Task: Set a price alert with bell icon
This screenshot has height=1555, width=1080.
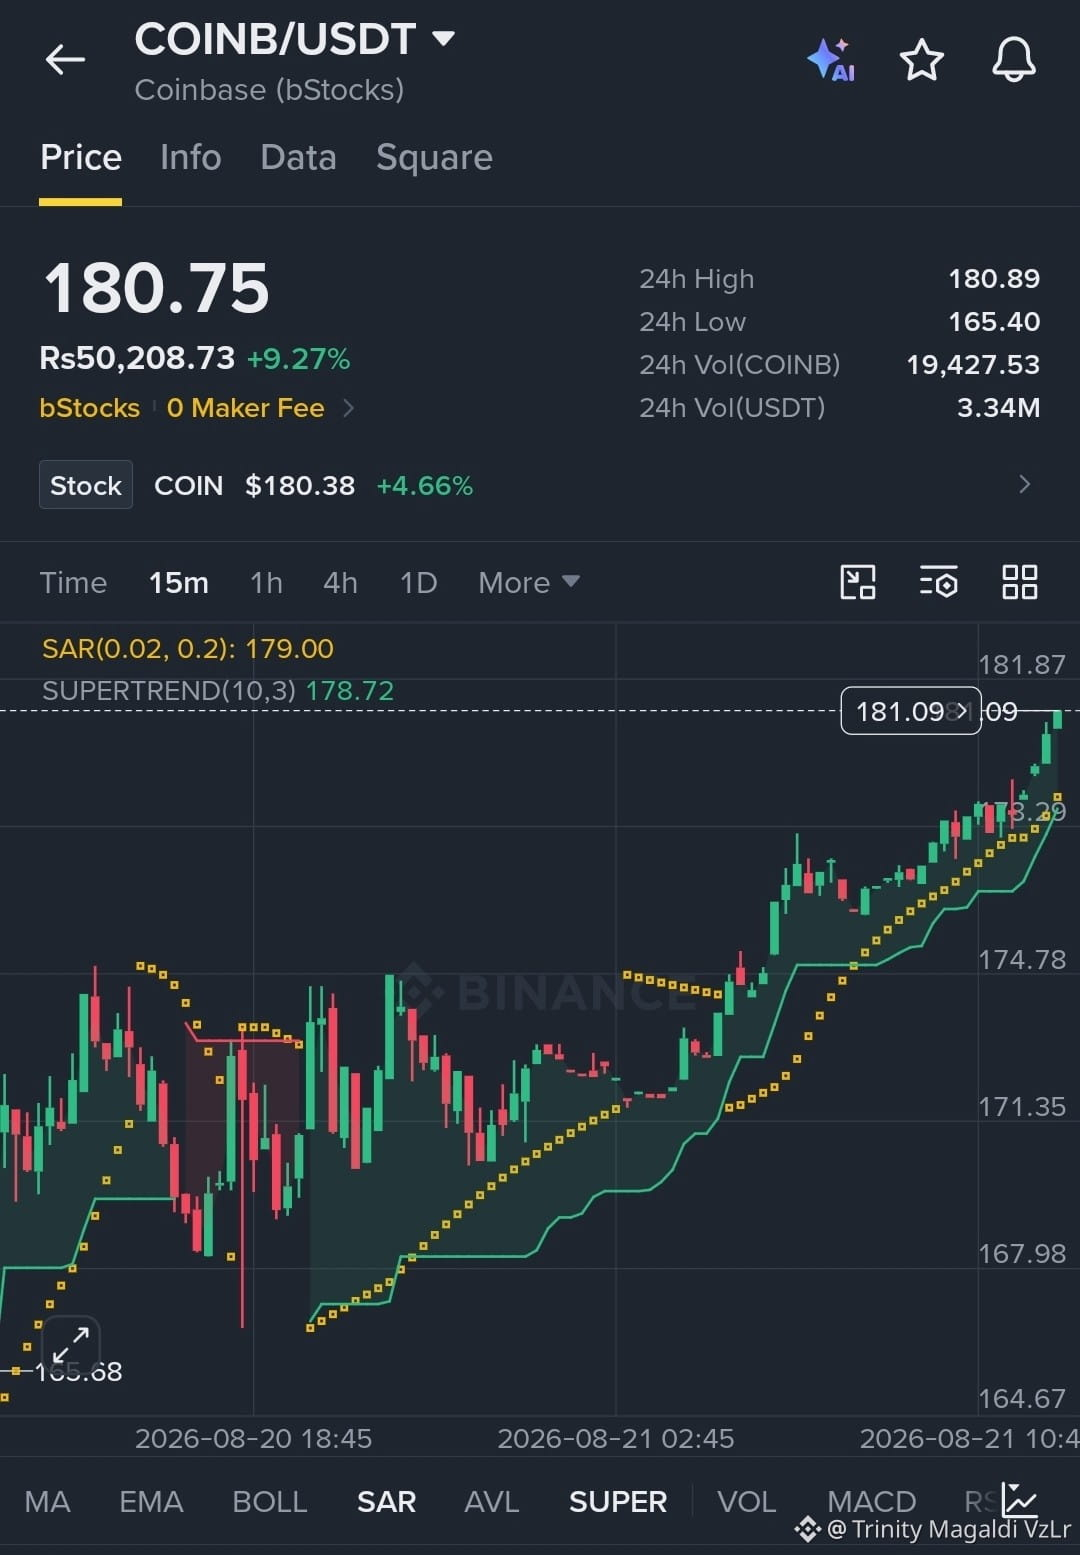Action: 1013,60
